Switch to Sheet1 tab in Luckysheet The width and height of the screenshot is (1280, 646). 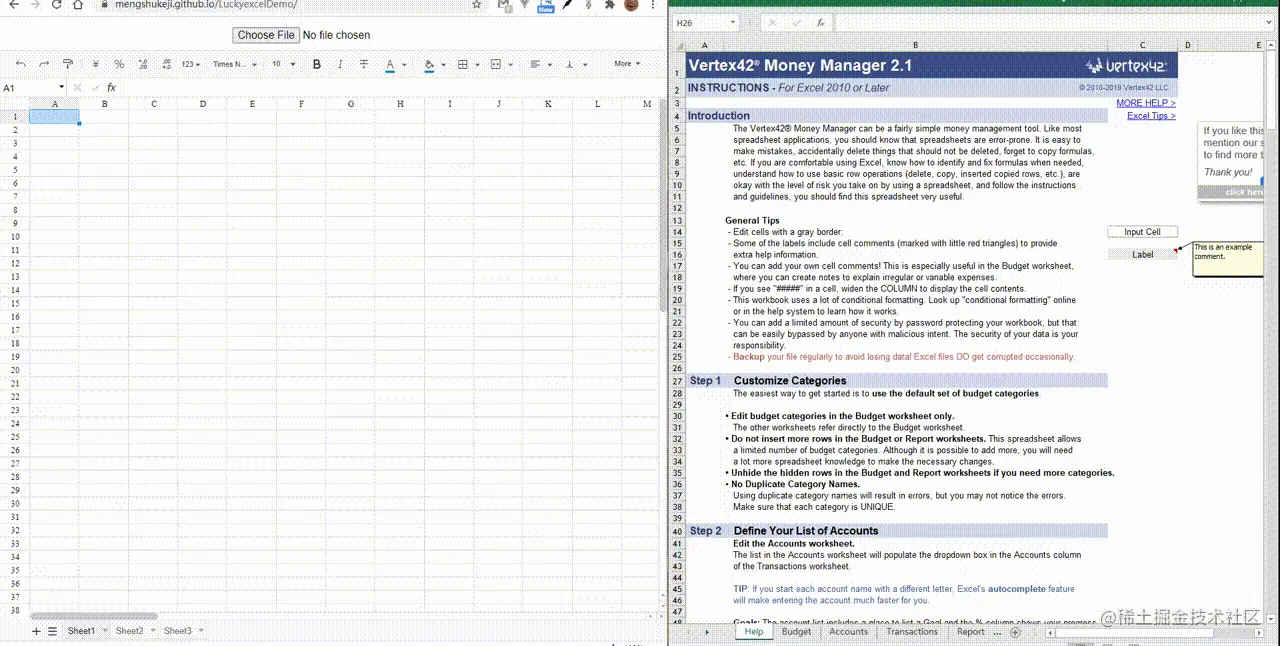pos(81,631)
